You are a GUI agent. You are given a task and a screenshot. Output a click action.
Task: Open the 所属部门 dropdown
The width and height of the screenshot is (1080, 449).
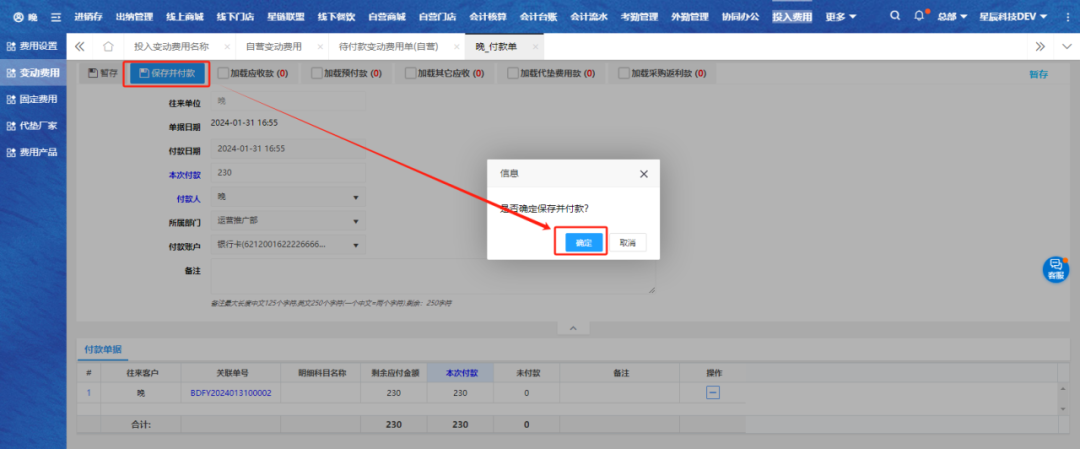(355, 221)
